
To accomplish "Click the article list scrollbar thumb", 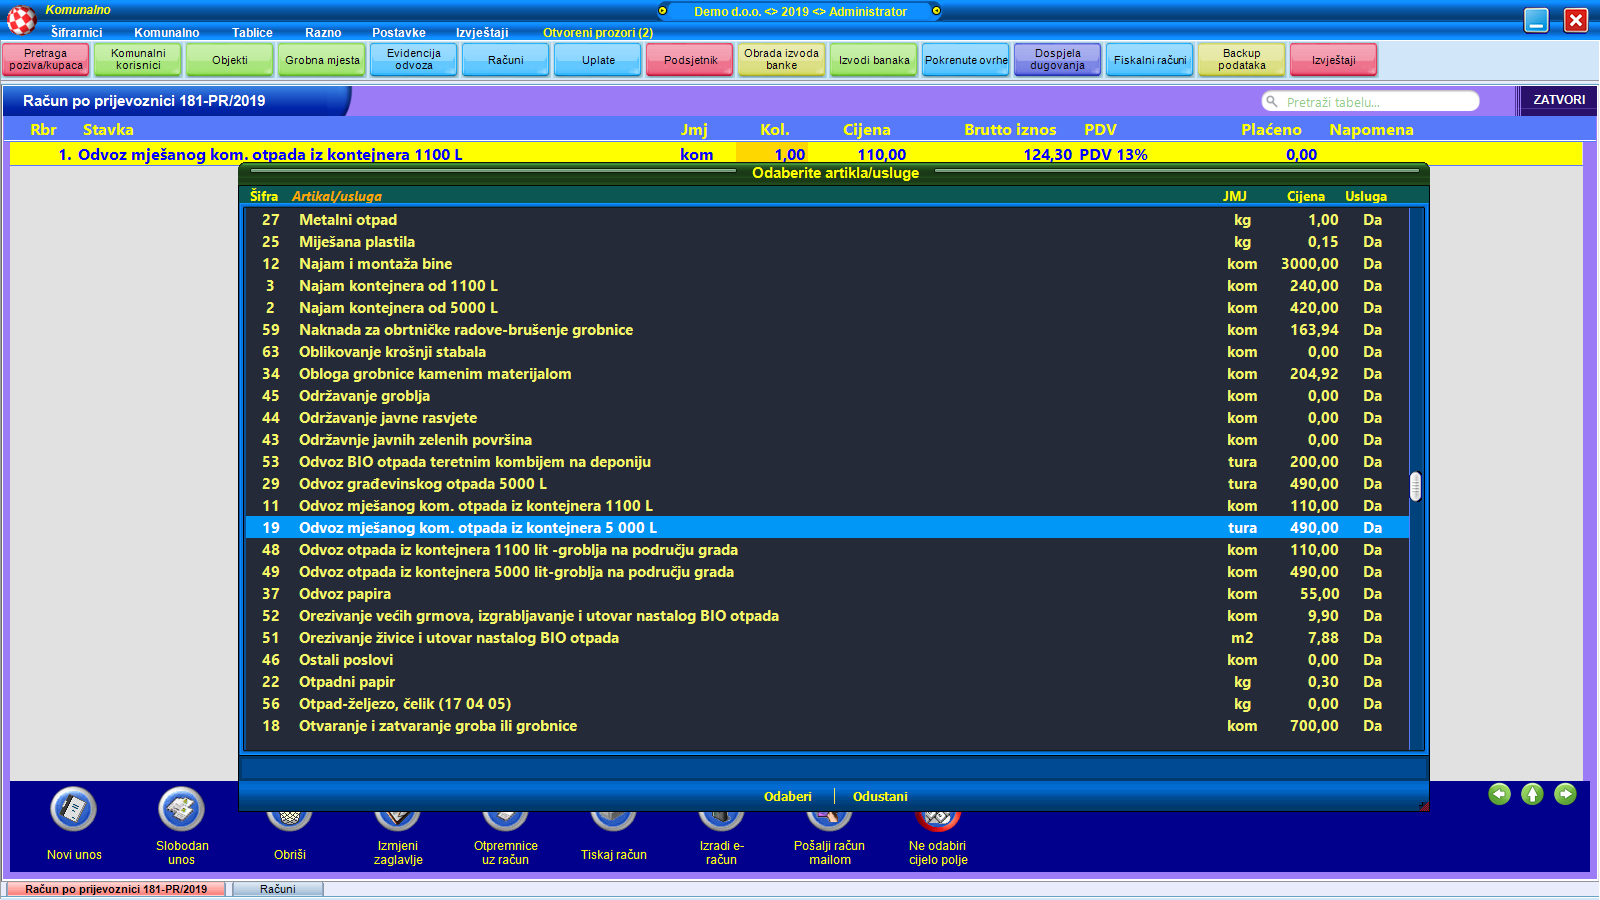I will click(x=1415, y=486).
